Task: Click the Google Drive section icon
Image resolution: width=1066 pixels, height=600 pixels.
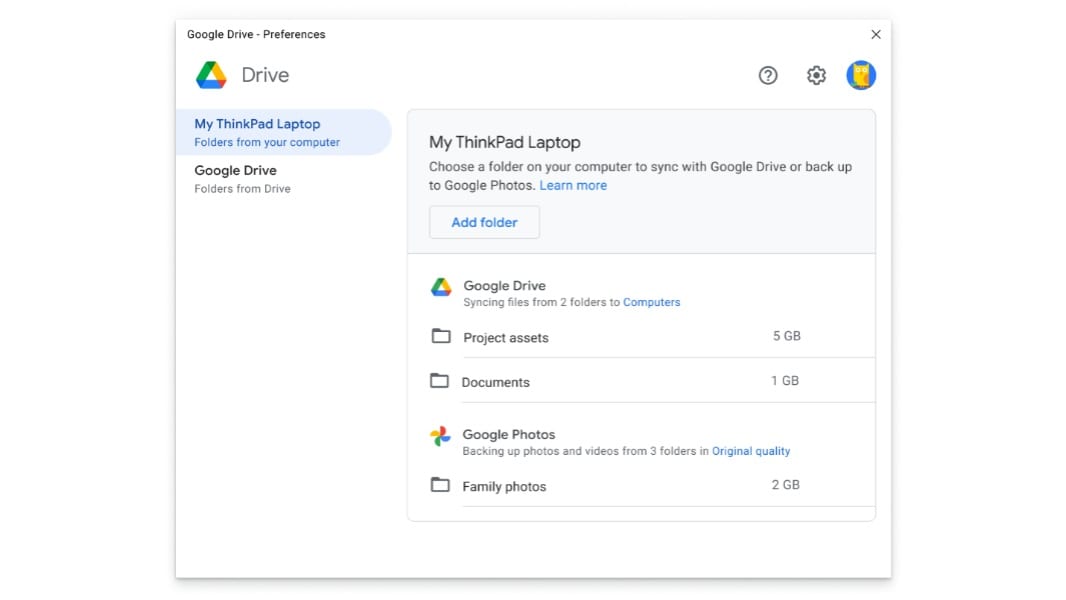Action: pos(441,288)
